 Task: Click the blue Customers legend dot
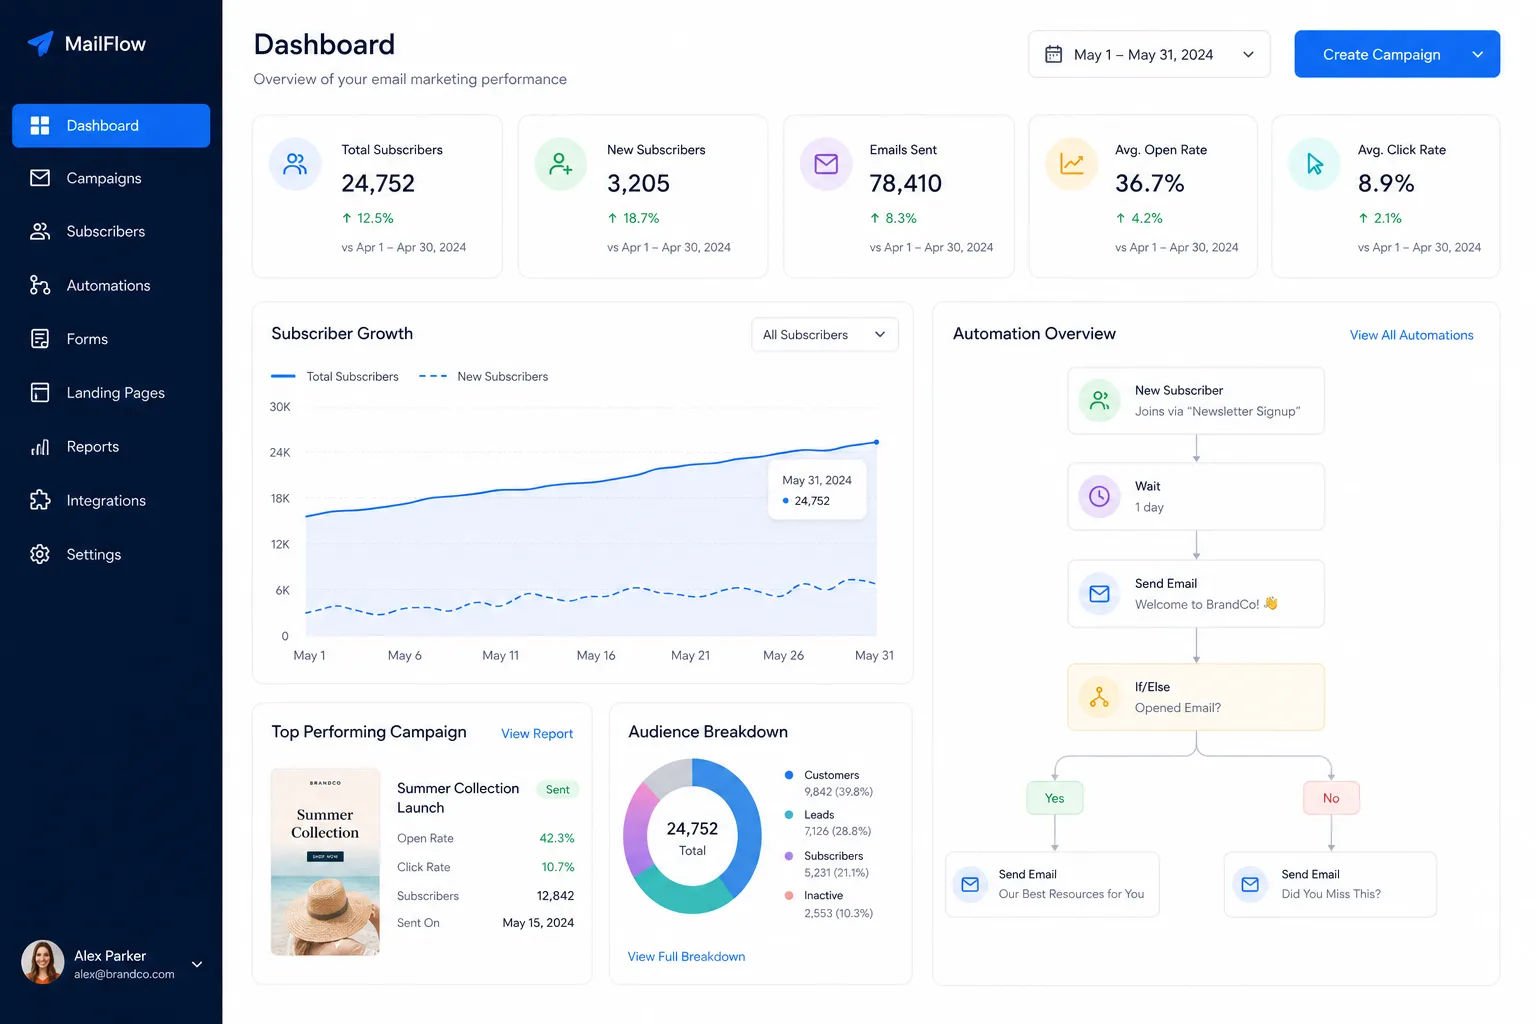789,775
